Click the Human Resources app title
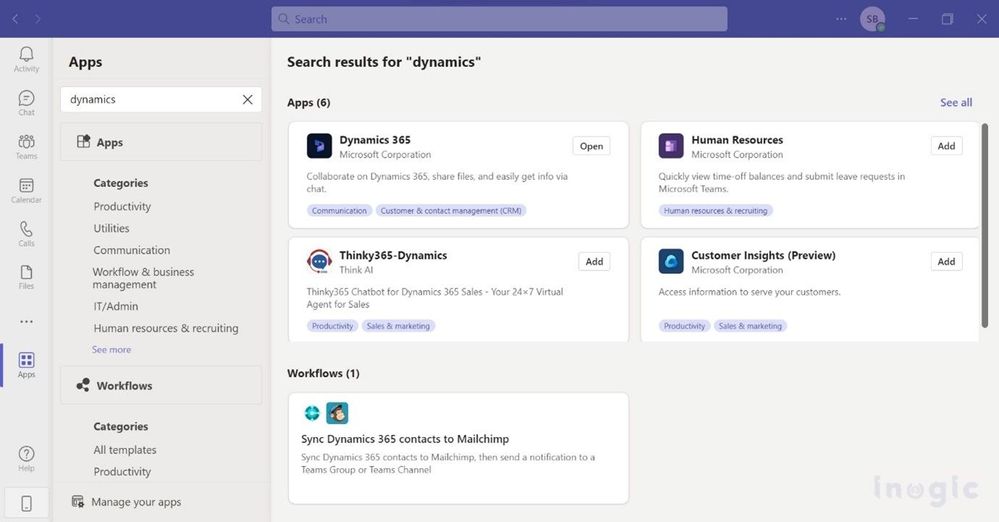999x522 pixels. click(737, 140)
